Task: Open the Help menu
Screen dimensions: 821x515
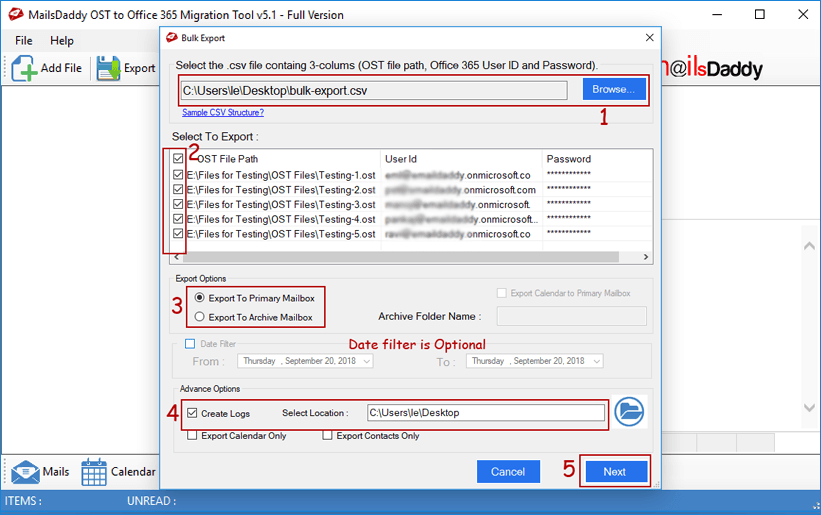Action: 62,40
